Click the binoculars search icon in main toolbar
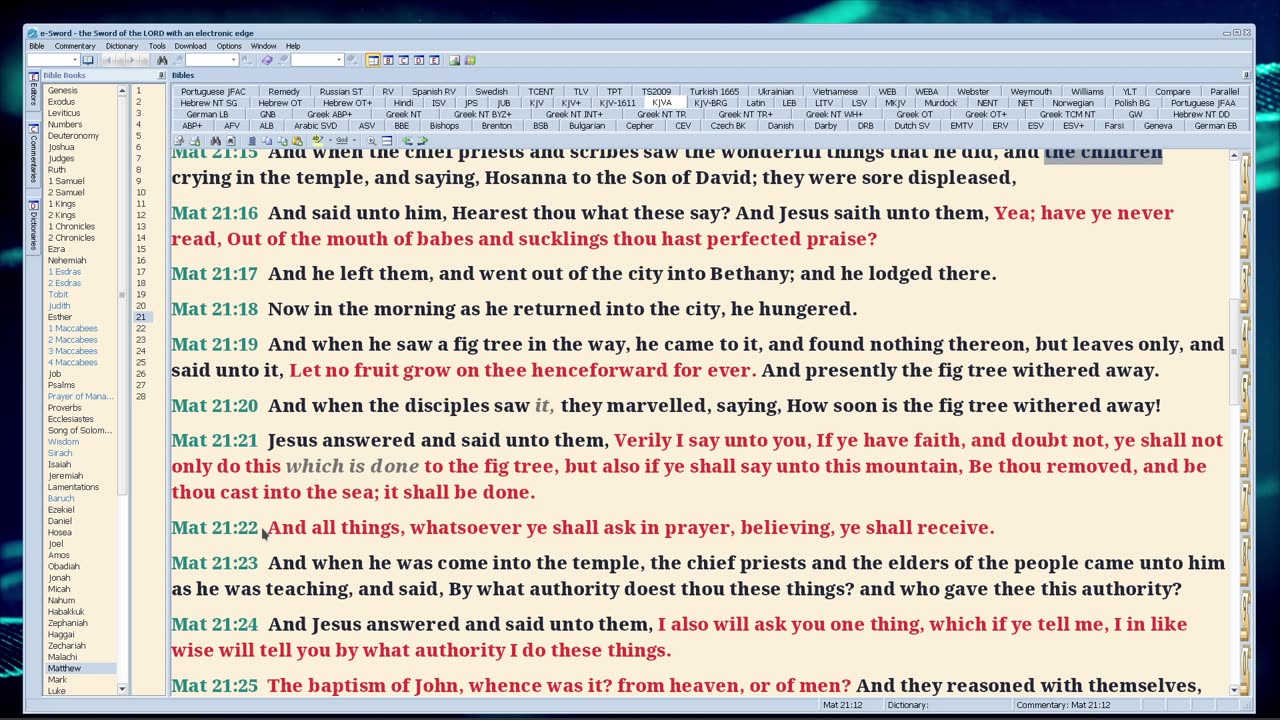 click(161, 60)
